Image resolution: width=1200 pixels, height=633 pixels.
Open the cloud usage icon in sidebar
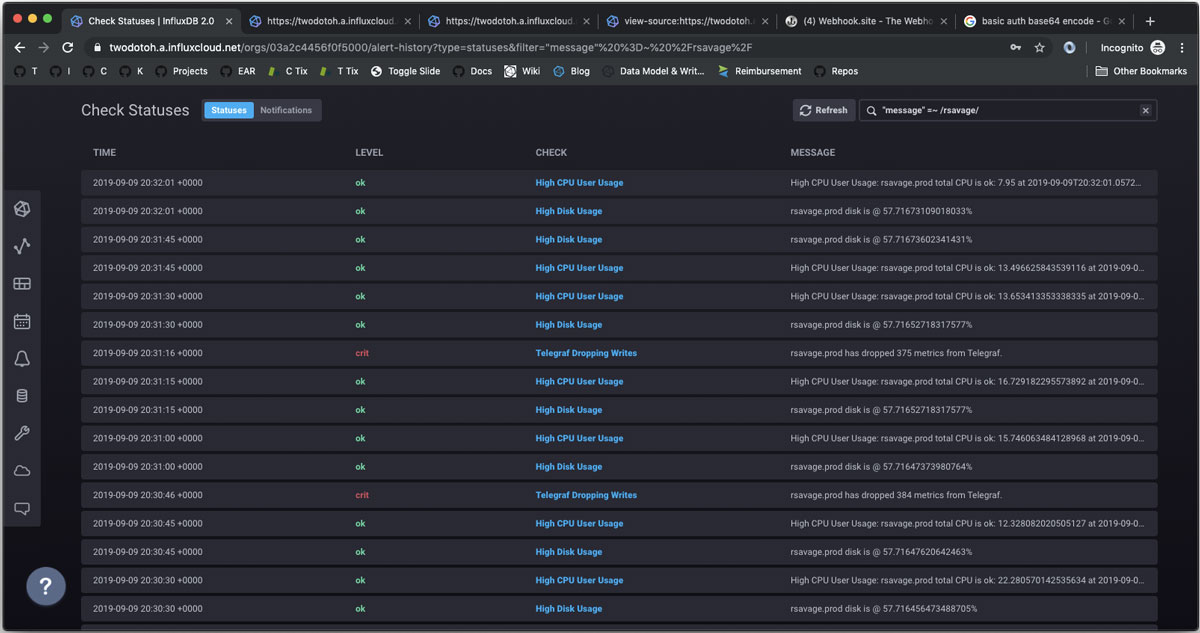click(22, 470)
